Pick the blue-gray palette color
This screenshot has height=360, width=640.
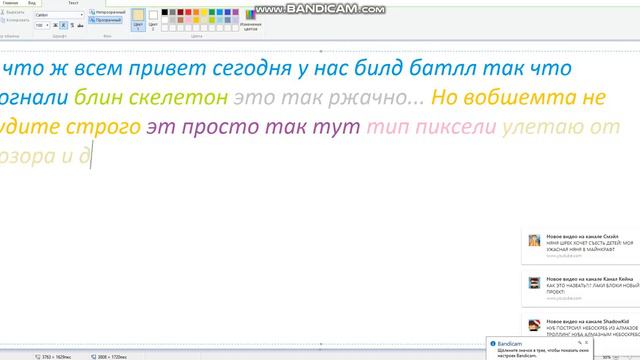click(x=227, y=20)
